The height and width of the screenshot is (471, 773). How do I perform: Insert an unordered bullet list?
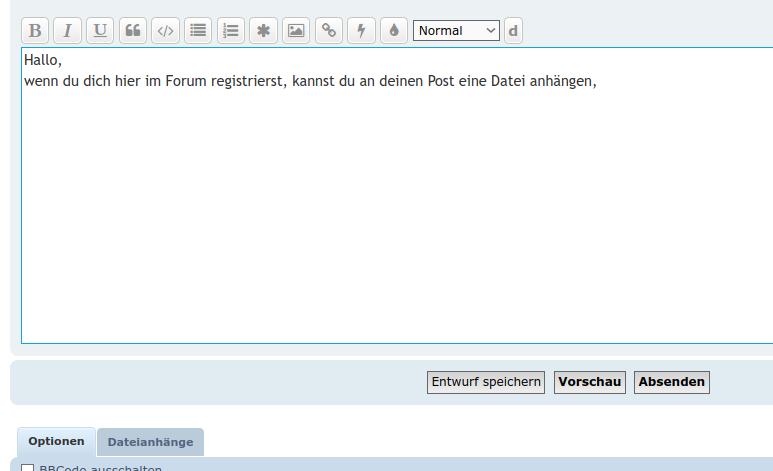[x=198, y=30]
